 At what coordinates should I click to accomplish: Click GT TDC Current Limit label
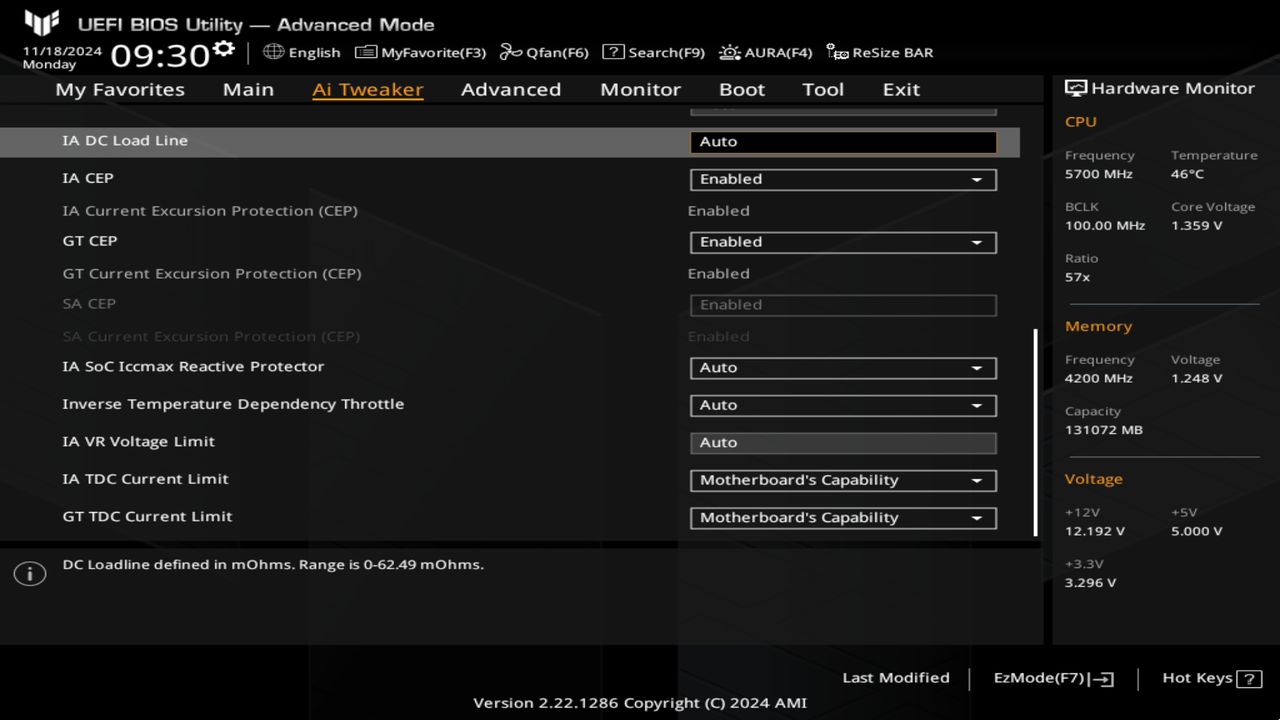(x=147, y=517)
